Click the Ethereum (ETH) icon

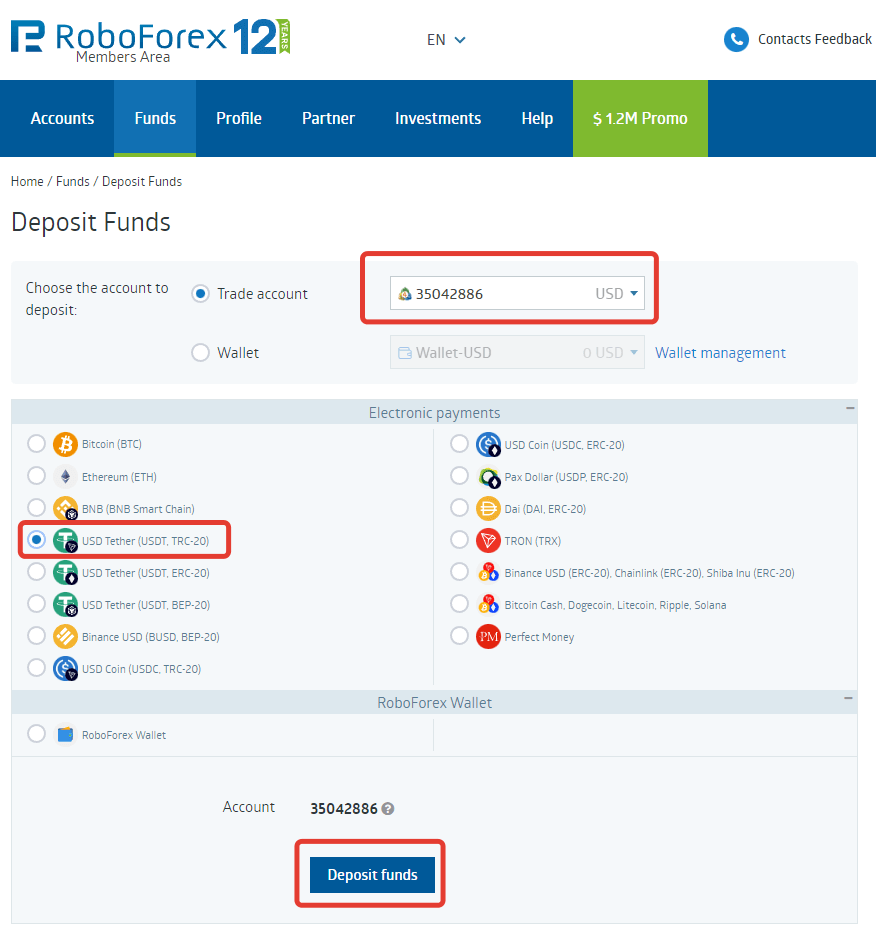pos(65,476)
